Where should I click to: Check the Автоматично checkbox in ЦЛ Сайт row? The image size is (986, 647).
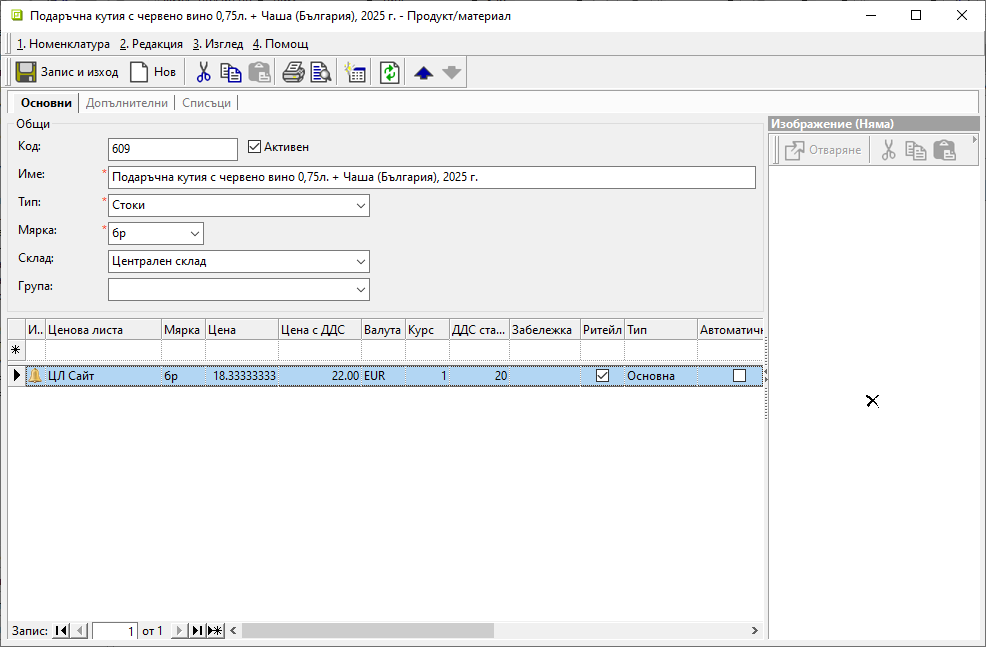click(x=739, y=376)
